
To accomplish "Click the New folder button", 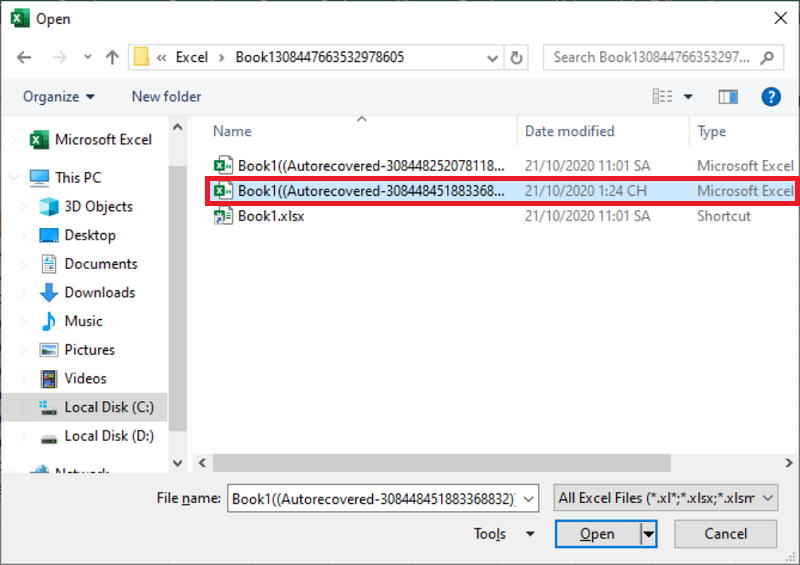I will point(166,97).
